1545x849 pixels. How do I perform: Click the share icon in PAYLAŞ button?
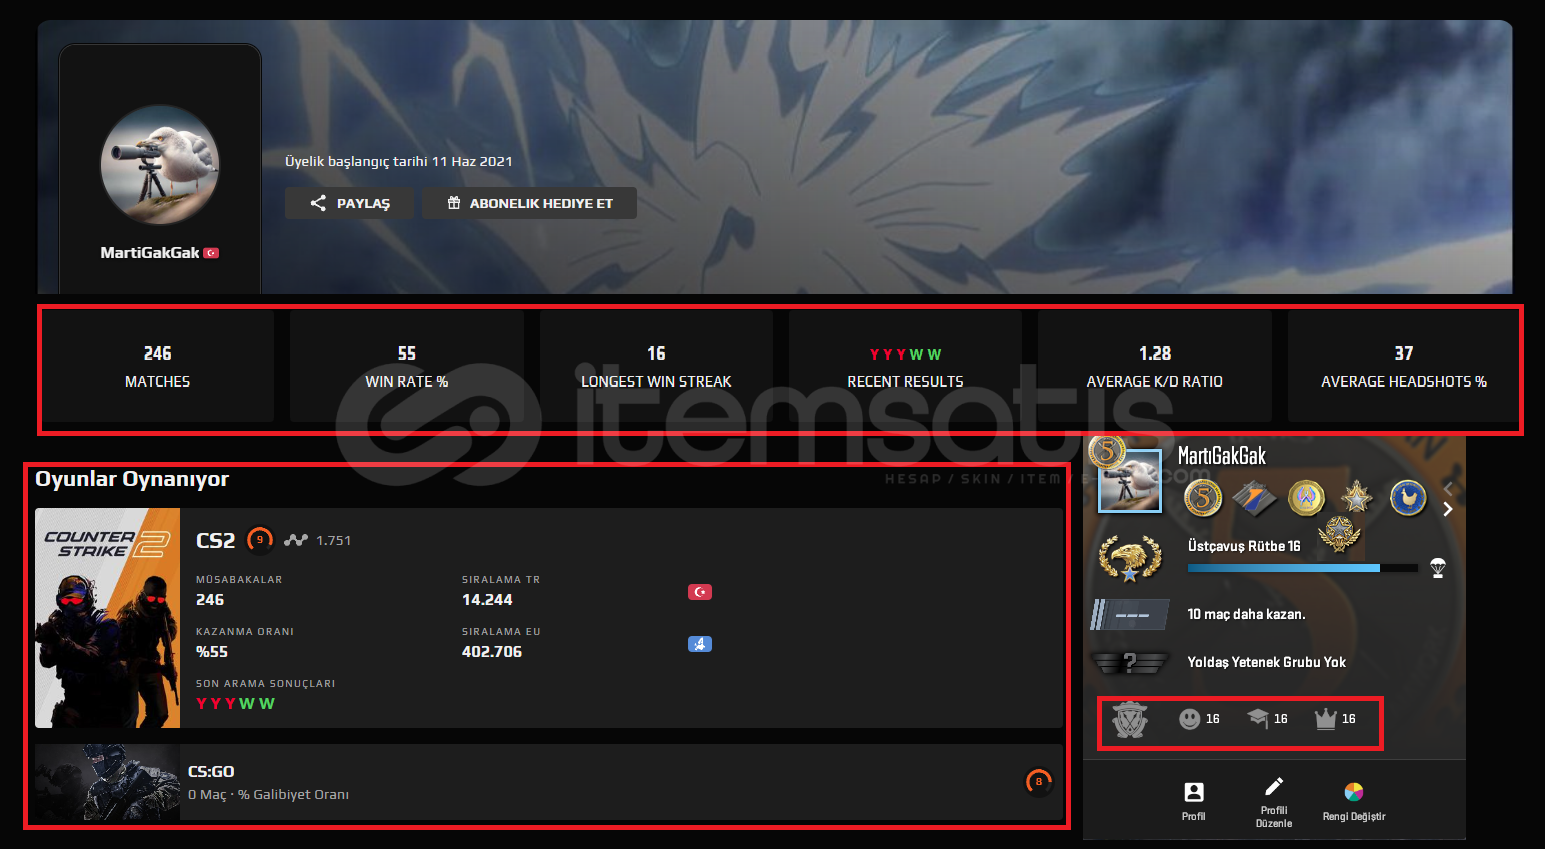(318, 203)
